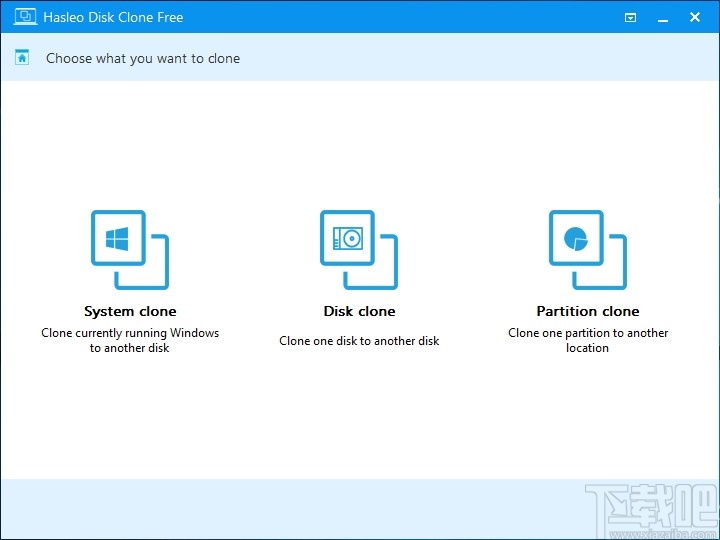Click "Clone one disk to another disk" text
This screenshot has height=540, width=720.
pos(359,341)
